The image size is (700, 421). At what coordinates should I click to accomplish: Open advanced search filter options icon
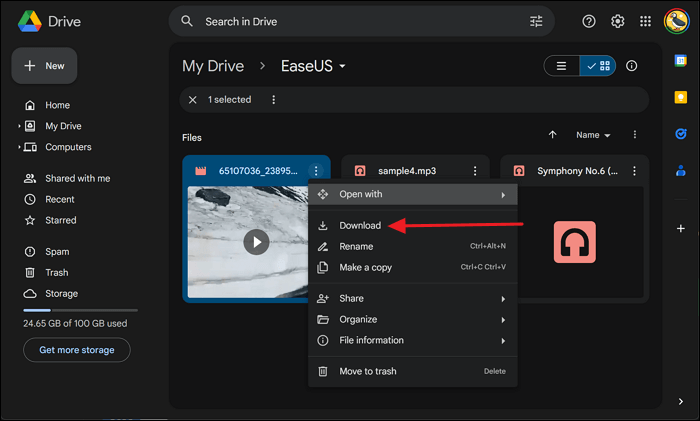(x=536, y=21)
